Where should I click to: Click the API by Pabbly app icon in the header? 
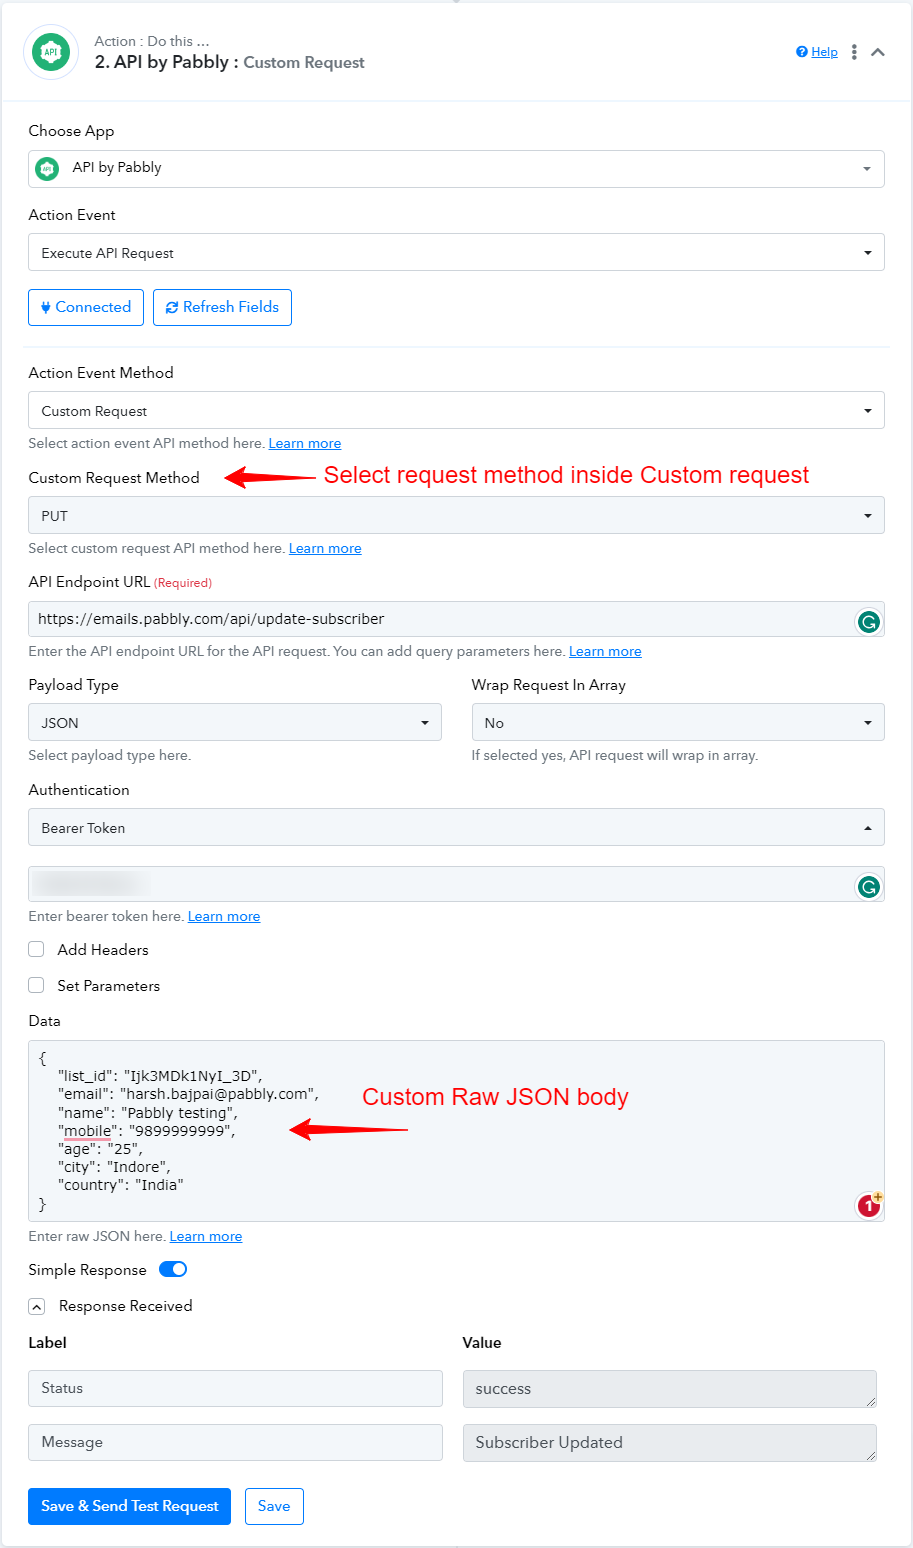(51, 52)
